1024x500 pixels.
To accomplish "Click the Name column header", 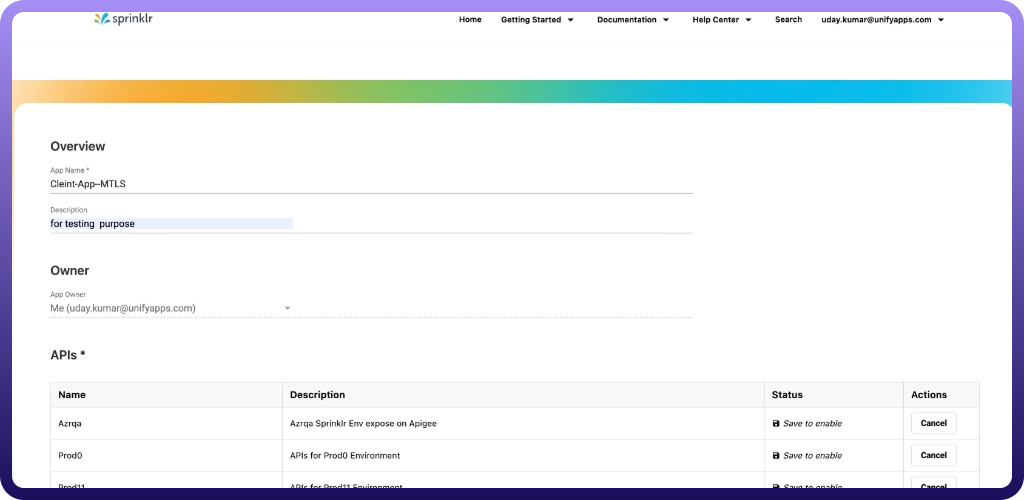I will click(x=72, y=395).
